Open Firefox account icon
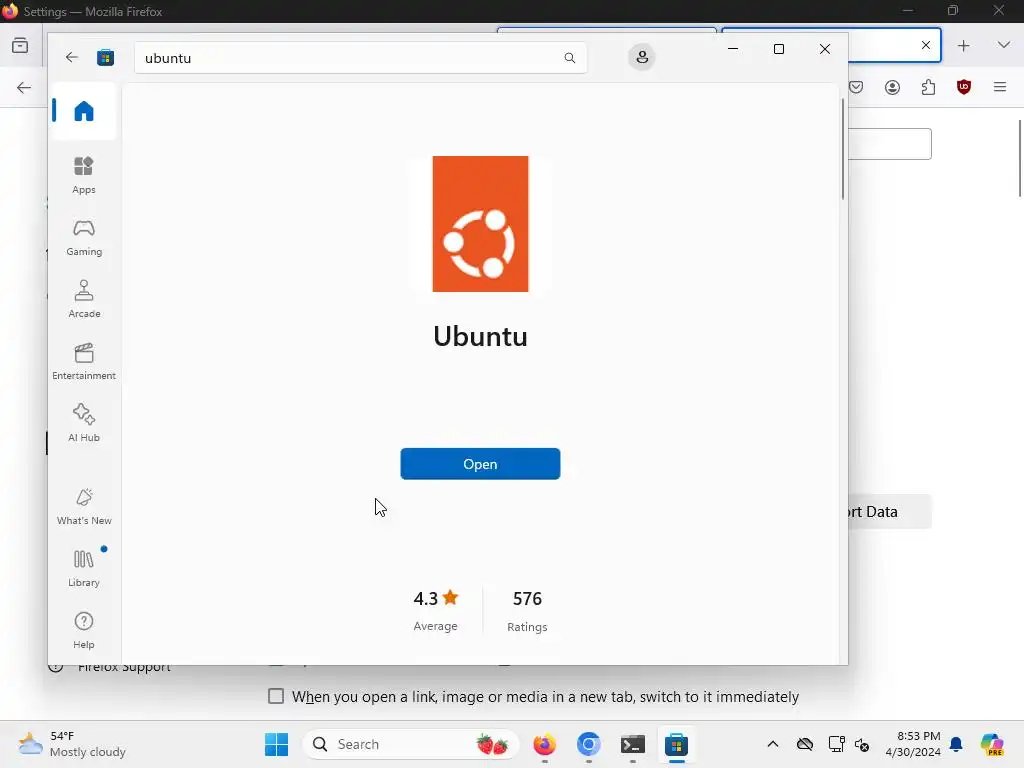The height and width of the screenshot is (768, 1024). pyautogui.click(x=892, y=87)
